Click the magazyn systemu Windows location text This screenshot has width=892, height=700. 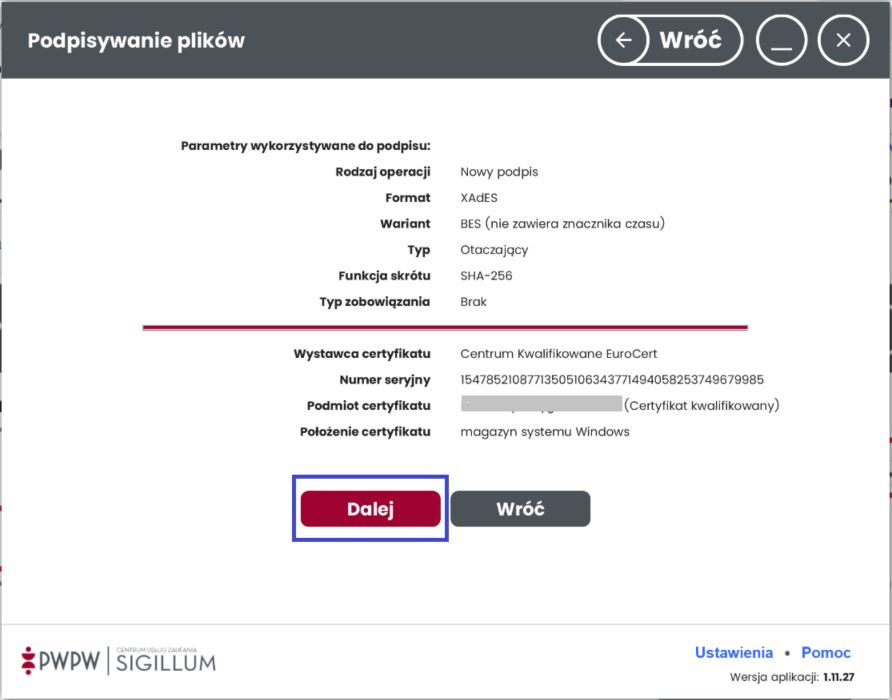coord(545,431)
